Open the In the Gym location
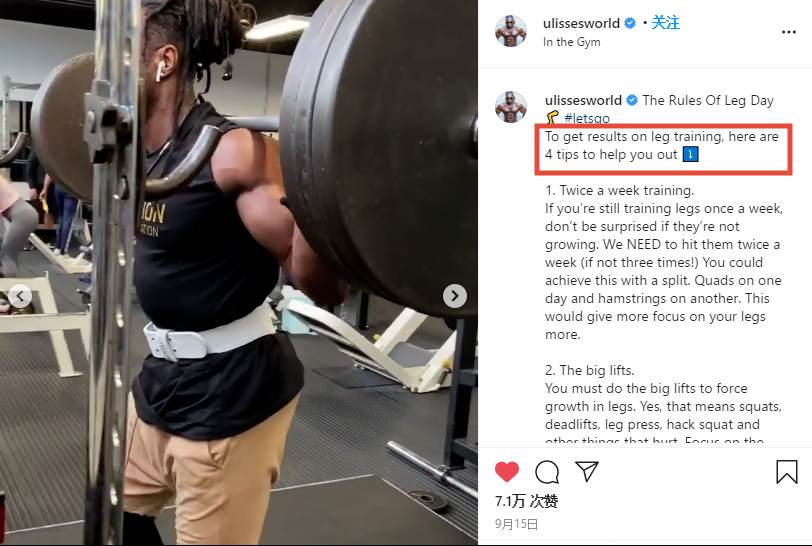 [572, 42]
